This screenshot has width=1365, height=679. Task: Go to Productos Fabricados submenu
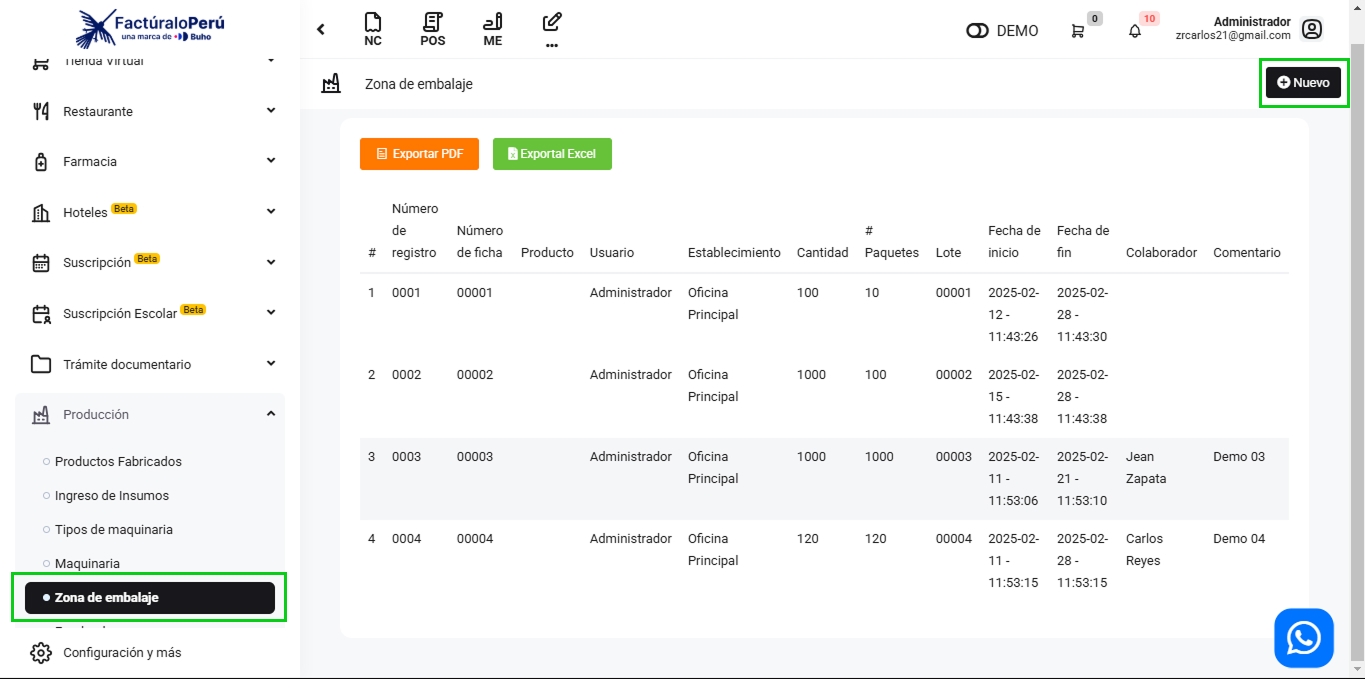pos(118,461)
